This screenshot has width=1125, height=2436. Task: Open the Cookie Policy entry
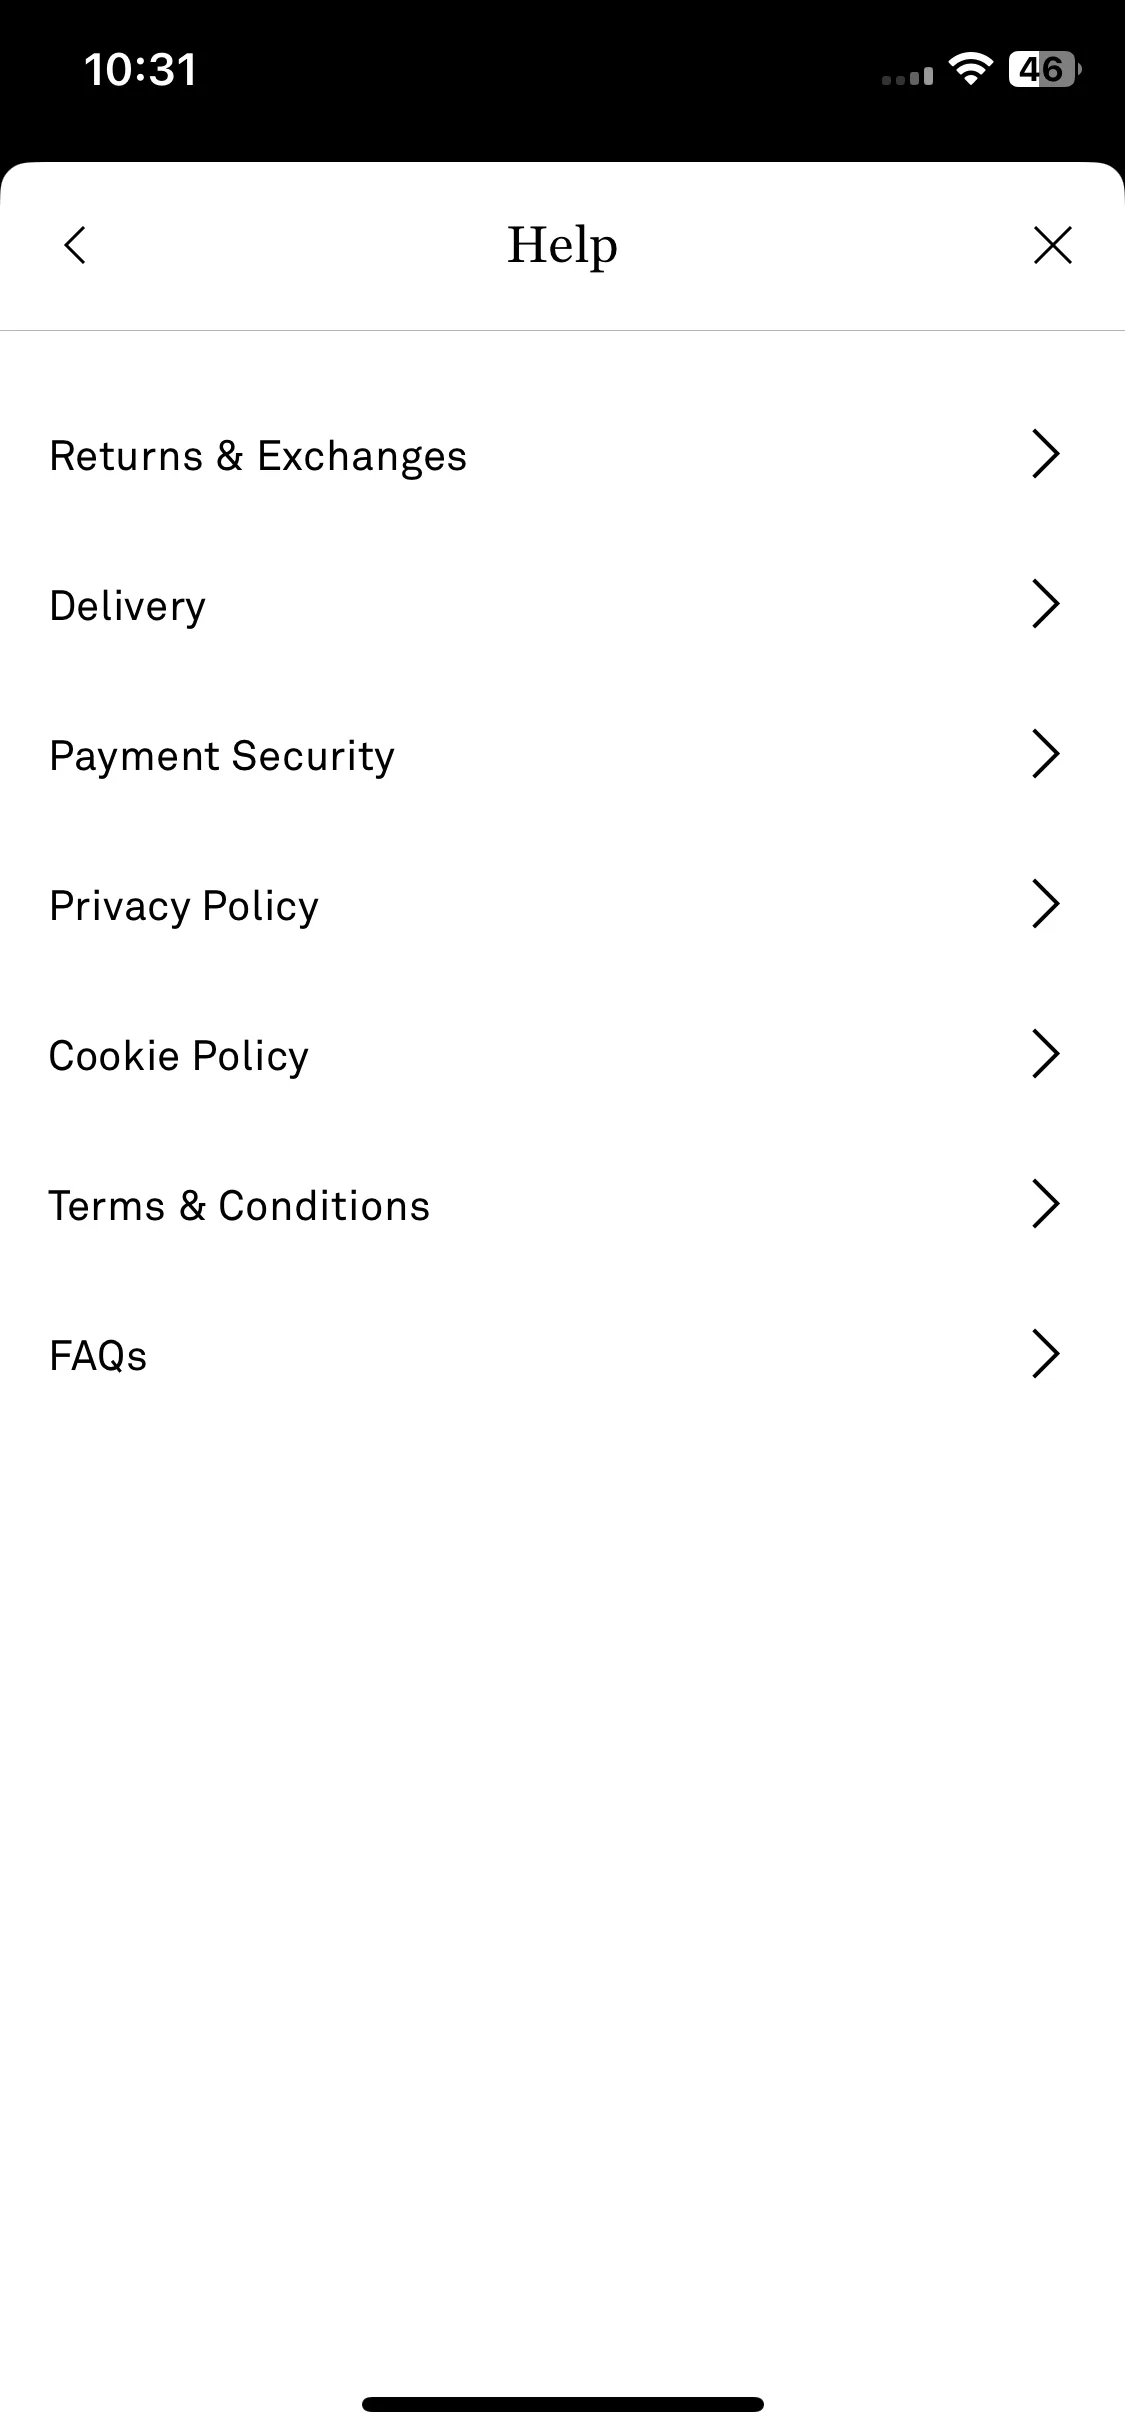click(x=562, y=1055)
